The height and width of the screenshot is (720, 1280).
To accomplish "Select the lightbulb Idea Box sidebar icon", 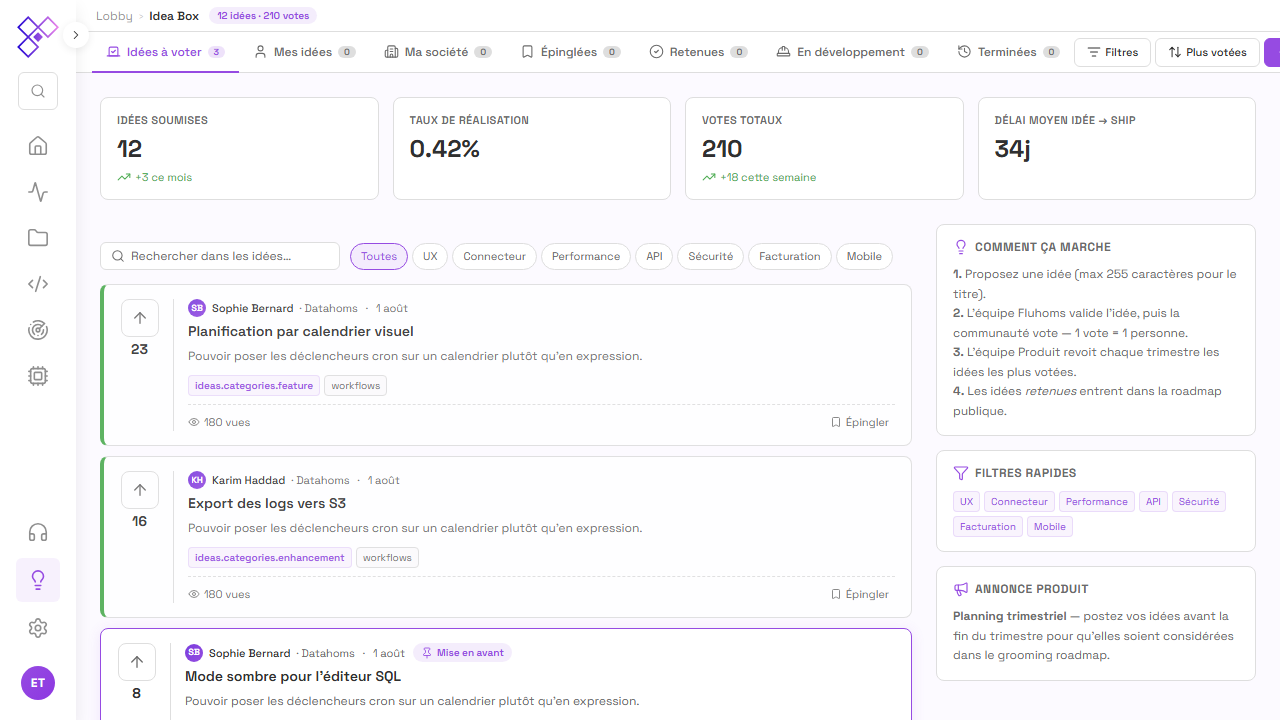I will click(38, 580).
